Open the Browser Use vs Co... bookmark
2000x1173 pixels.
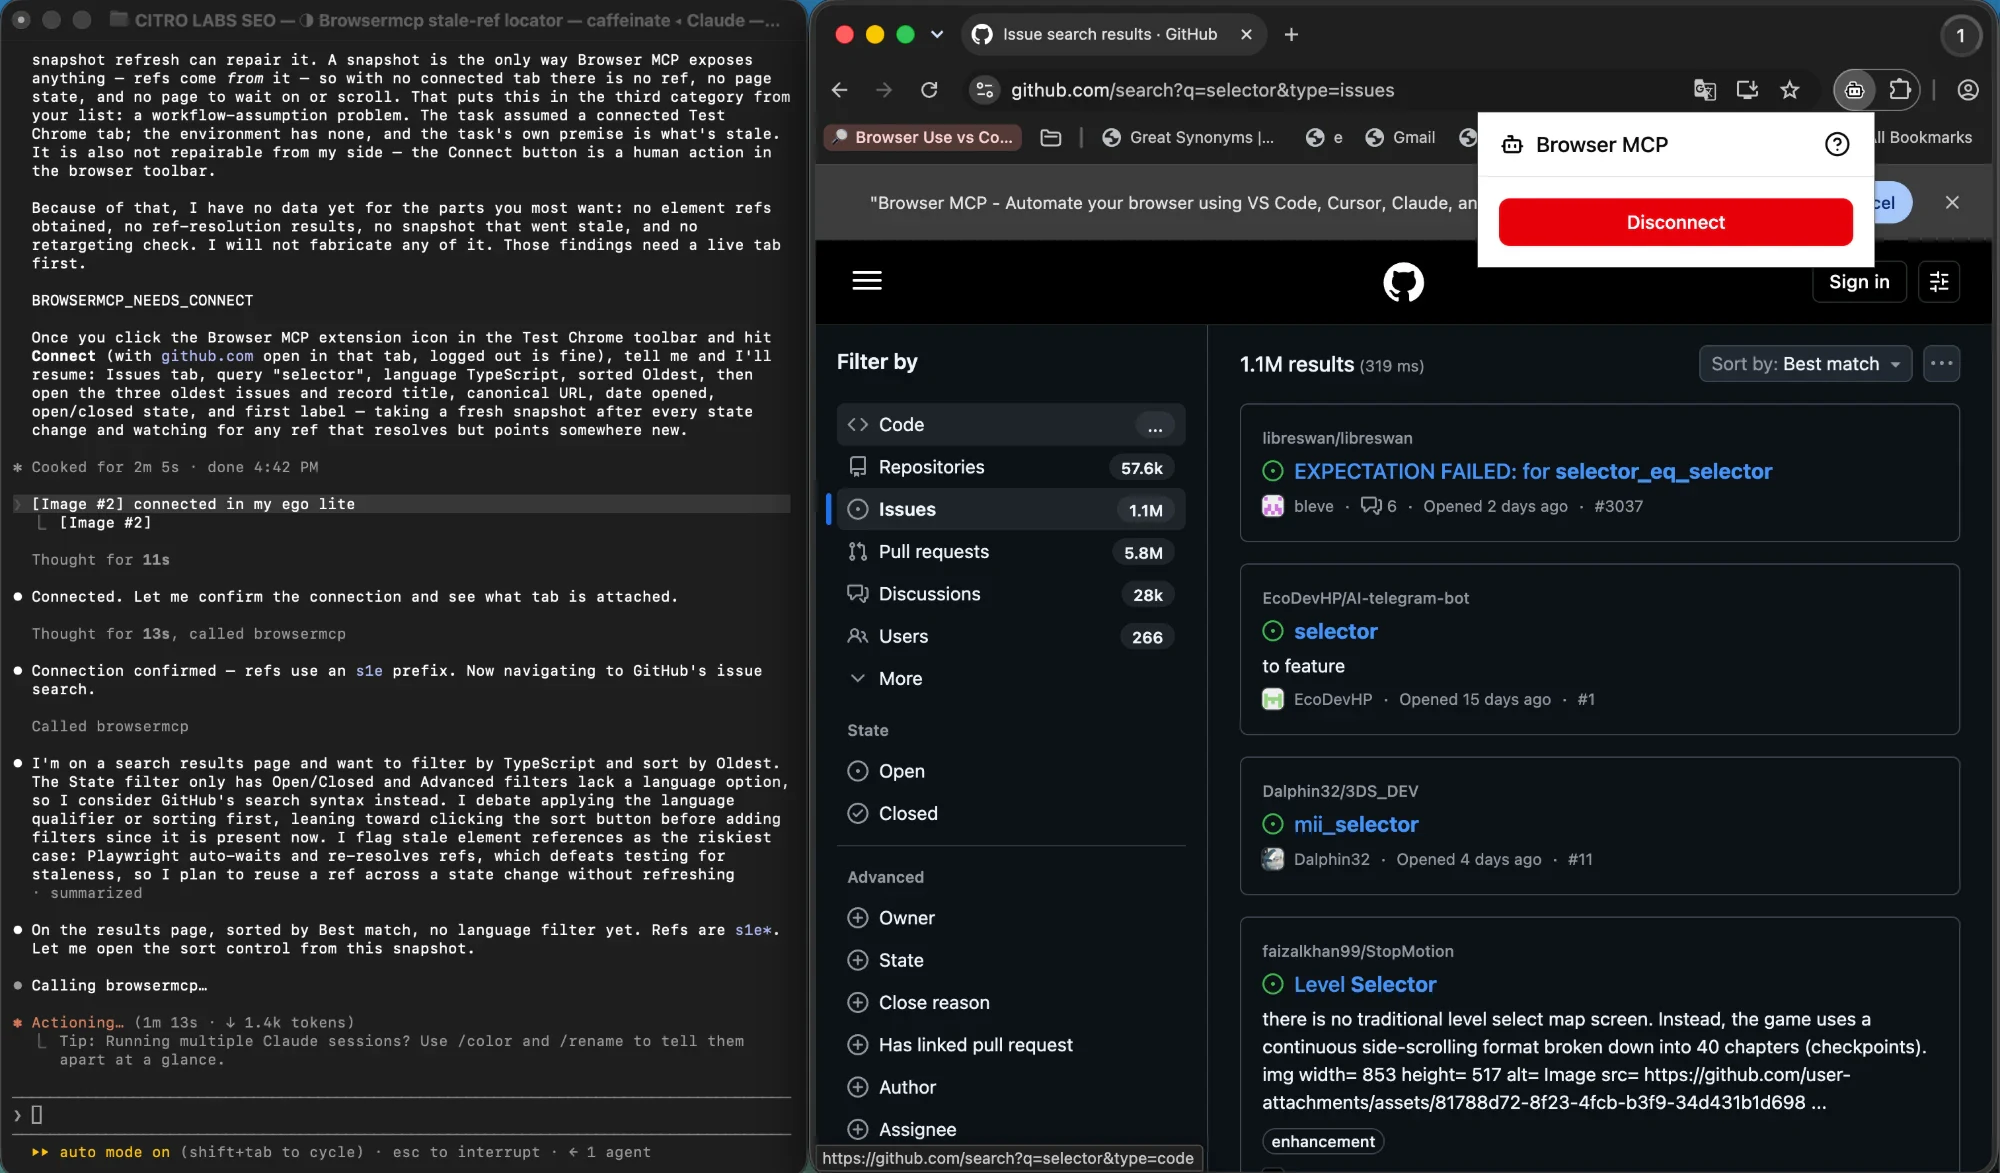[x=922, y=138]
